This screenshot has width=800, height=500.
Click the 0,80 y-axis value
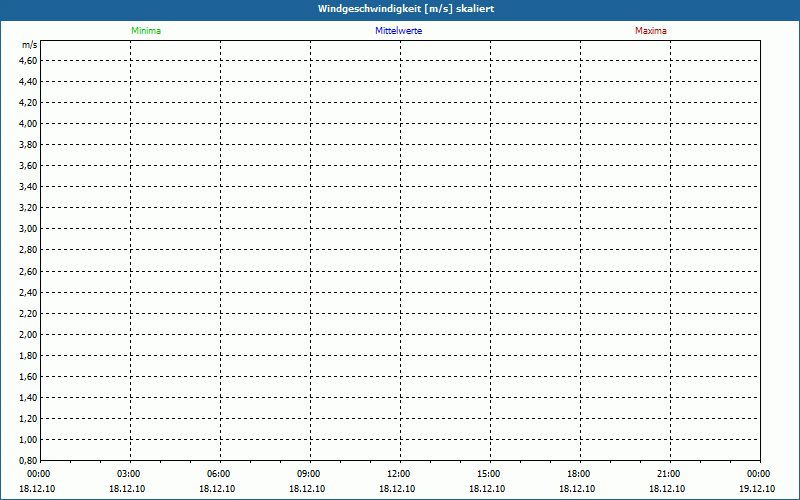click(28, 461)
